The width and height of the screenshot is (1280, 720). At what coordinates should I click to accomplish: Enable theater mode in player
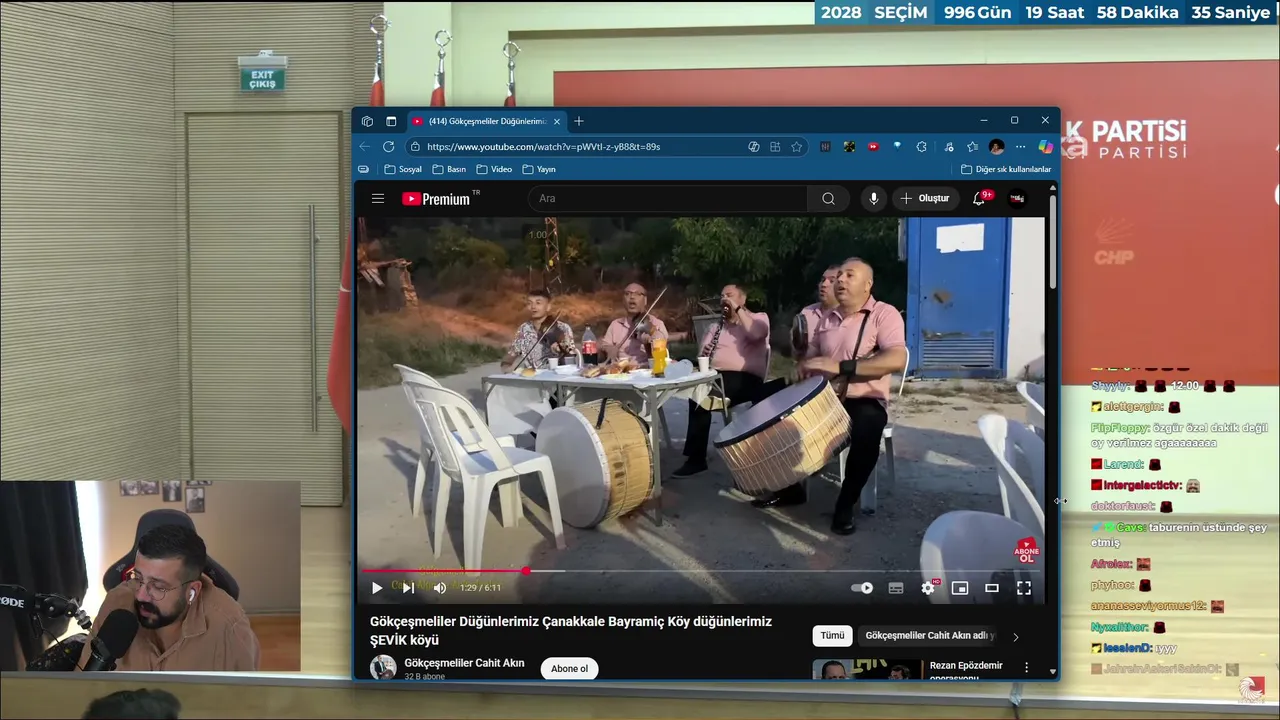click(992, 588)
